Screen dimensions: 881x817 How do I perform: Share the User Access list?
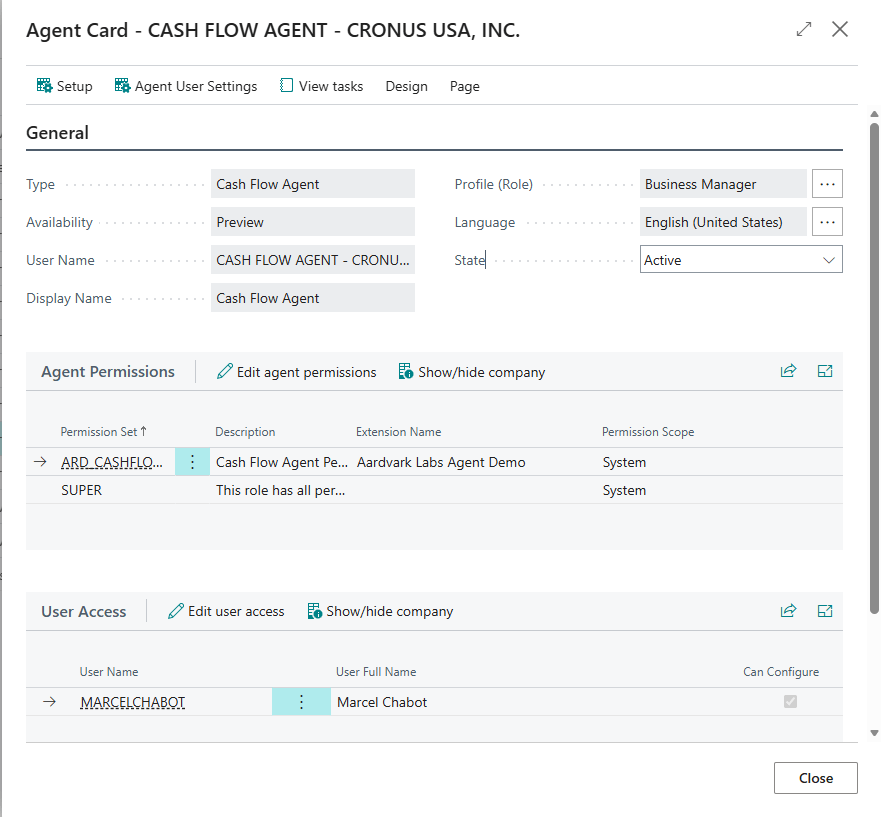coord(788,611)
